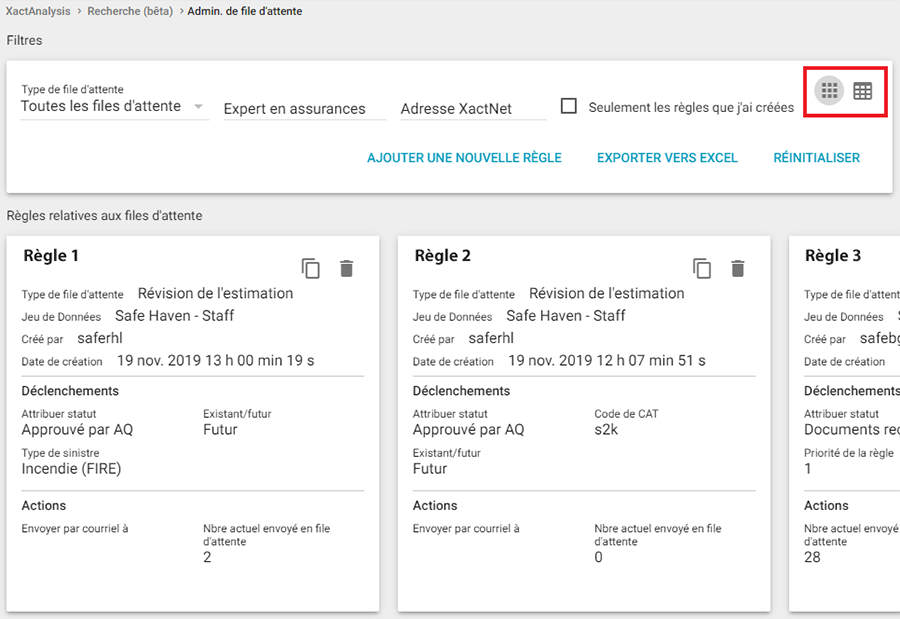Screen dimensions: 900x619
Task: Click 'Exporter vers Excel' button
Action: [x=667, y=158]
